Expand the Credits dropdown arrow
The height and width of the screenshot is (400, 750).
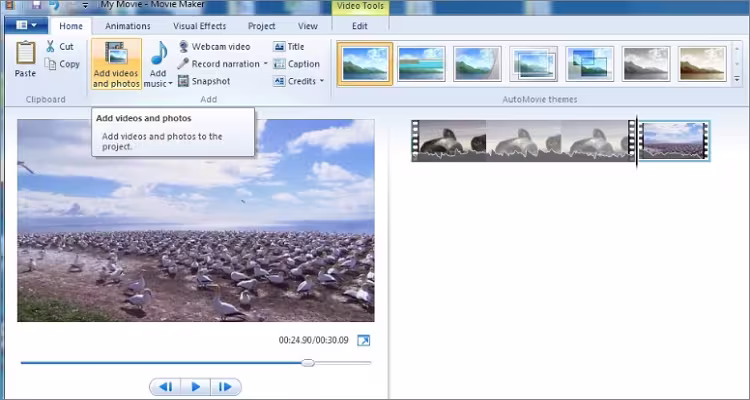click(x=322, y=81)
